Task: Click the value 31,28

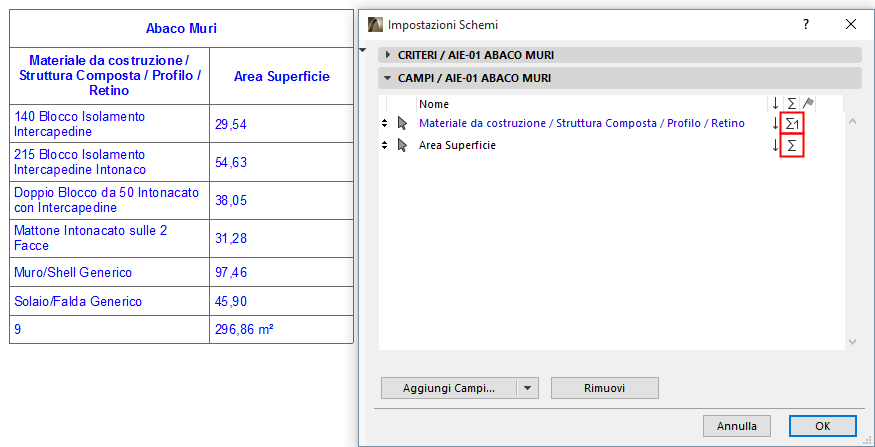Action: coord(231,238)
